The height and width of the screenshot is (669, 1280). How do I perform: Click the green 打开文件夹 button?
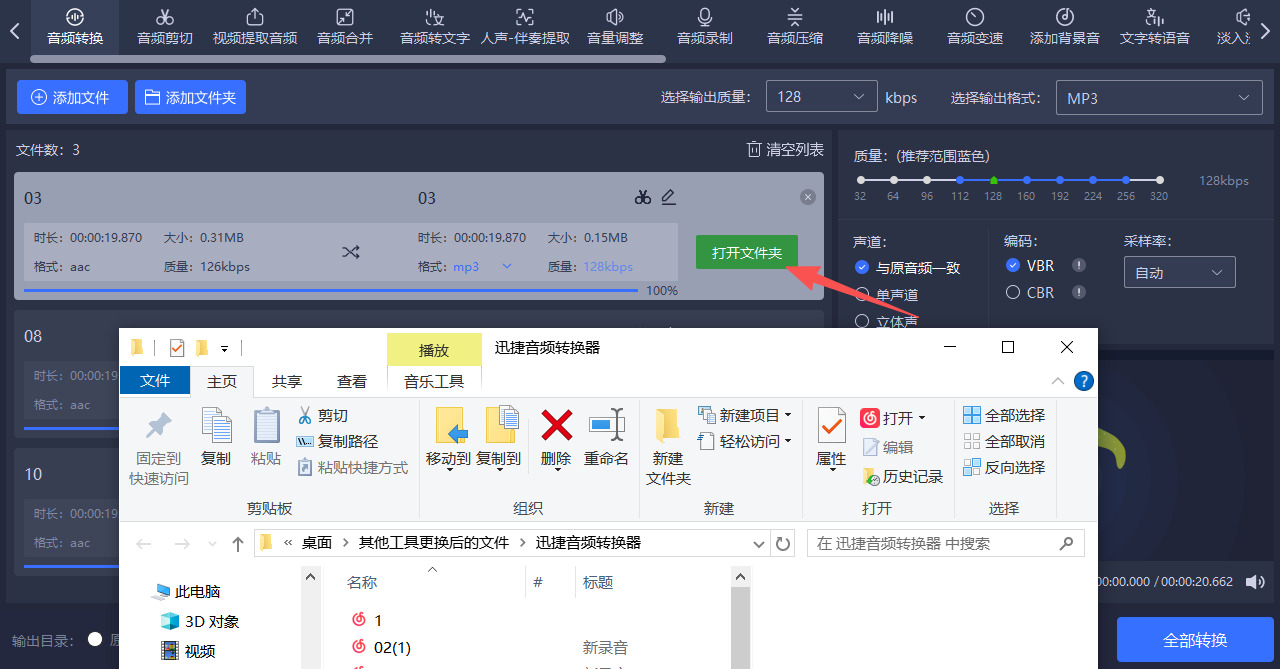point(747,252)
